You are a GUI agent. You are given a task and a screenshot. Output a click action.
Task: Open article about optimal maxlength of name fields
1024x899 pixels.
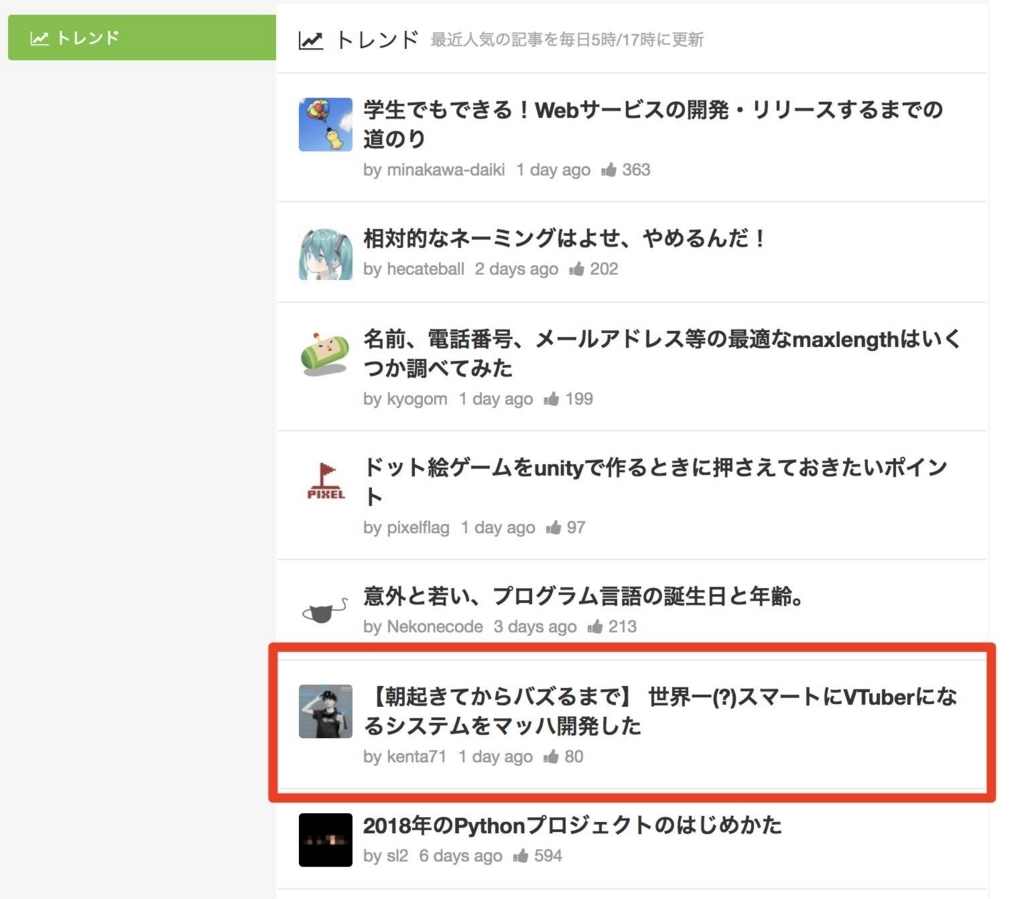pos(662,353)
